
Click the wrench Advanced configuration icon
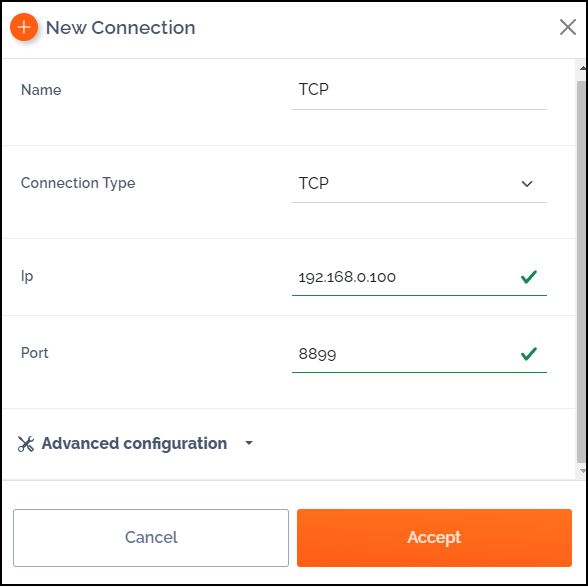pyautogui.click(x=26, y=444)
